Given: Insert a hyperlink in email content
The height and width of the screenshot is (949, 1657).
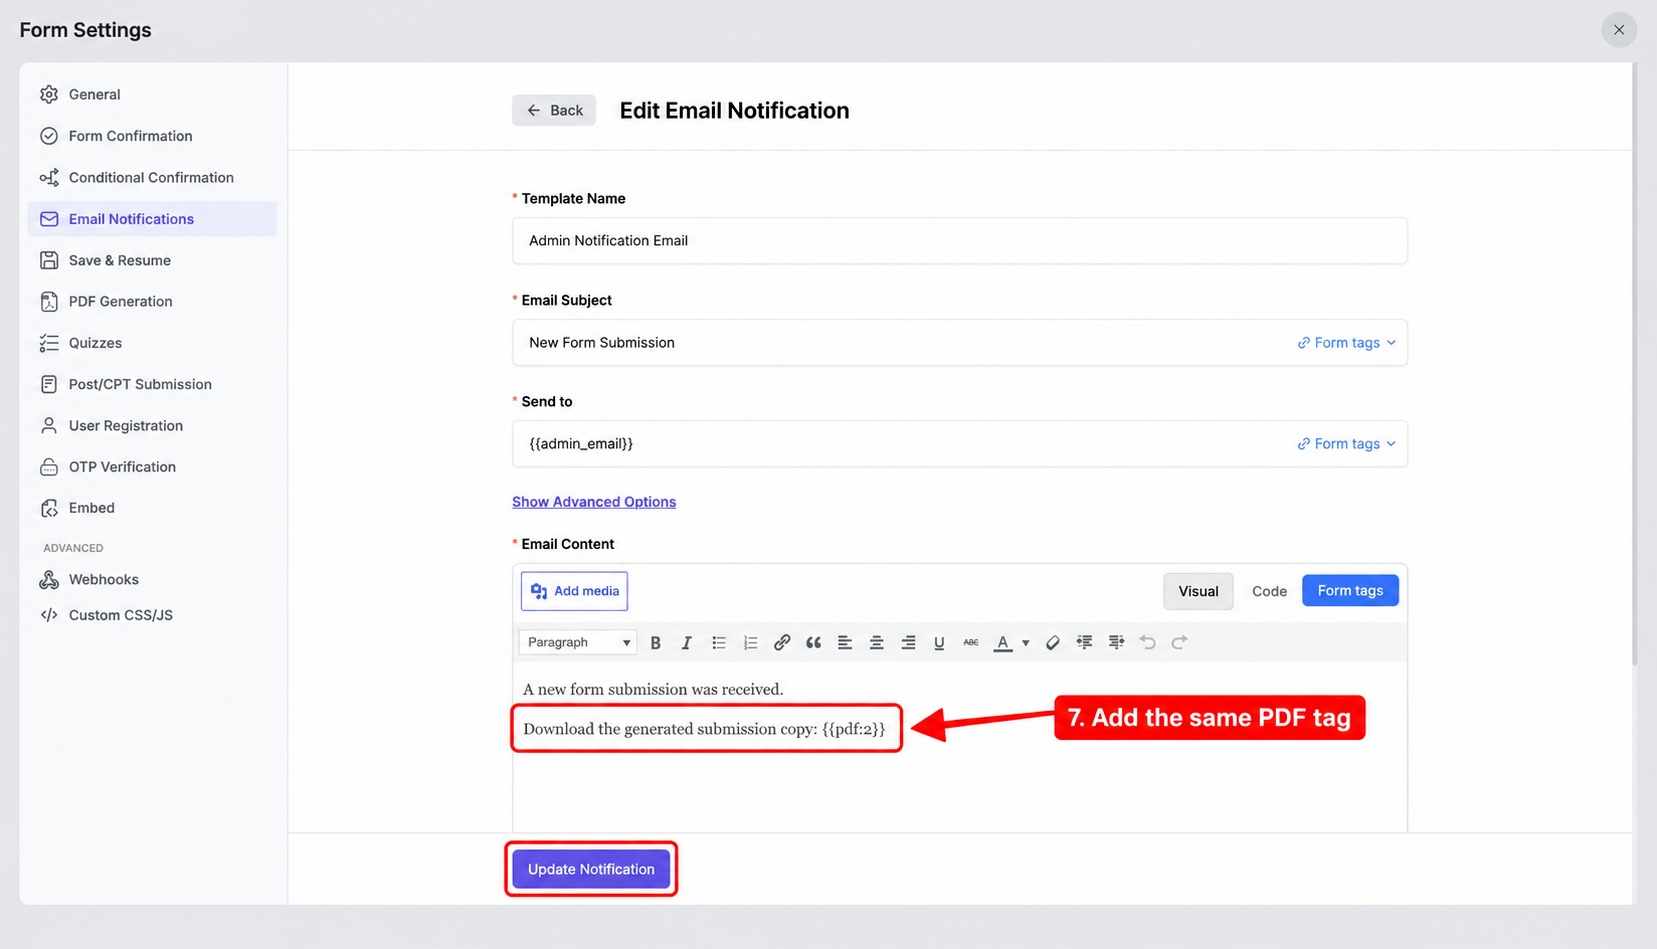Looking at the screenshot, I should (x=782, y=643).
